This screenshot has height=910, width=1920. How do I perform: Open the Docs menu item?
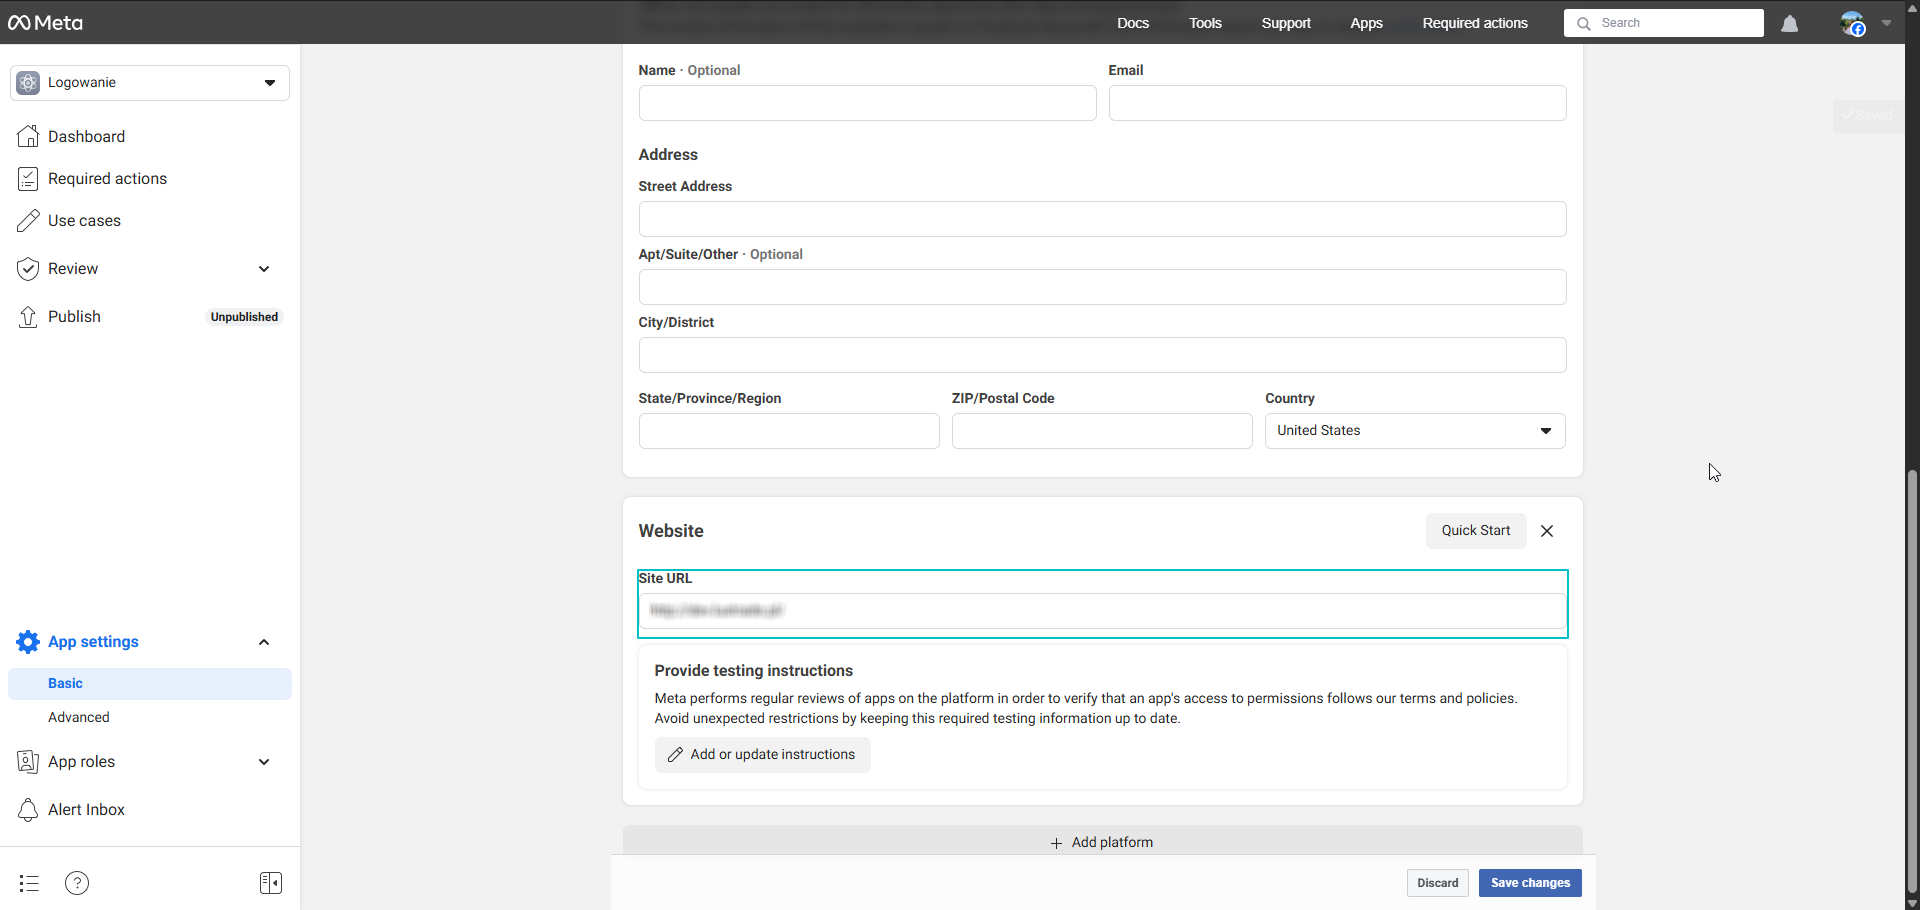[1132, 23]
